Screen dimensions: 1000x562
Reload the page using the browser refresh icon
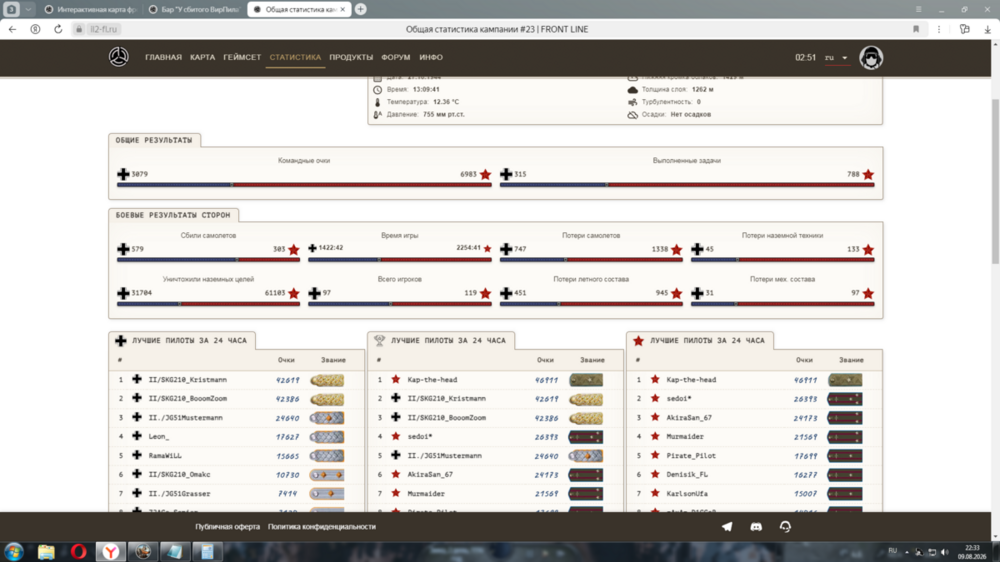(58, 29)
